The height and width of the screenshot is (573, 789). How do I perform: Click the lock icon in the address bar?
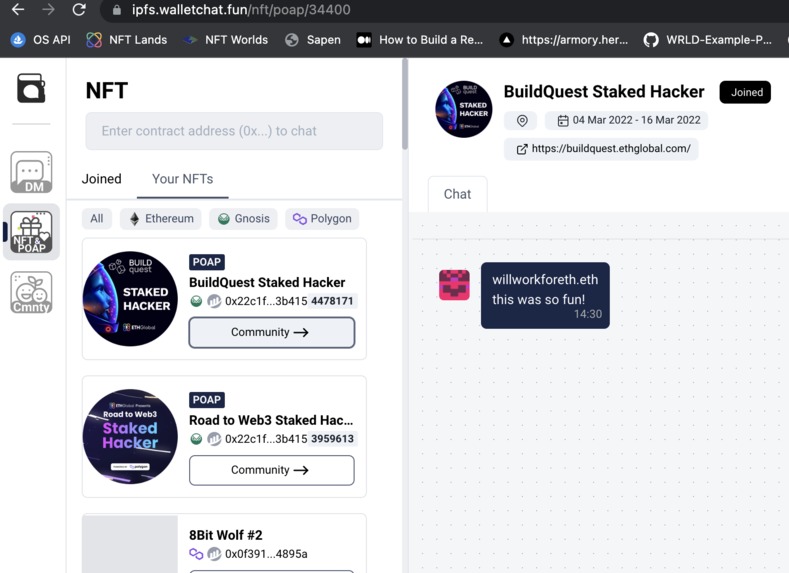point(117,10)
